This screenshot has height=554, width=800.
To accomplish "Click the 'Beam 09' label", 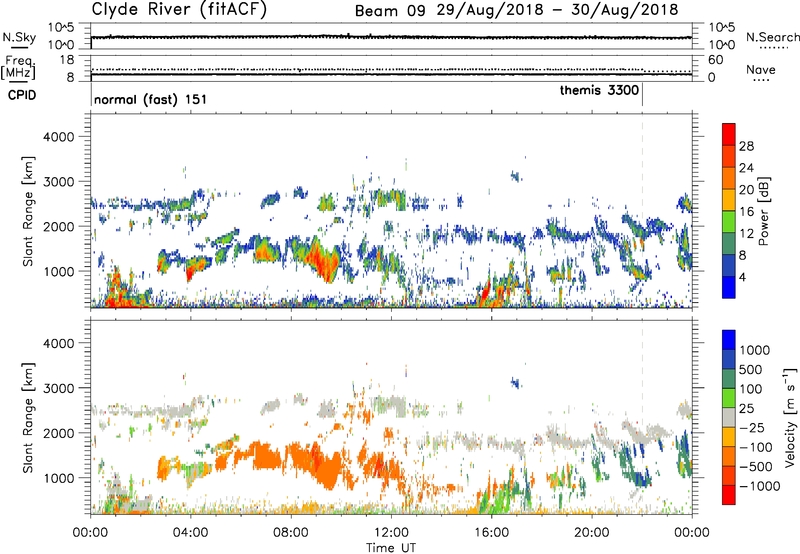I will click(x=390, y=11).
